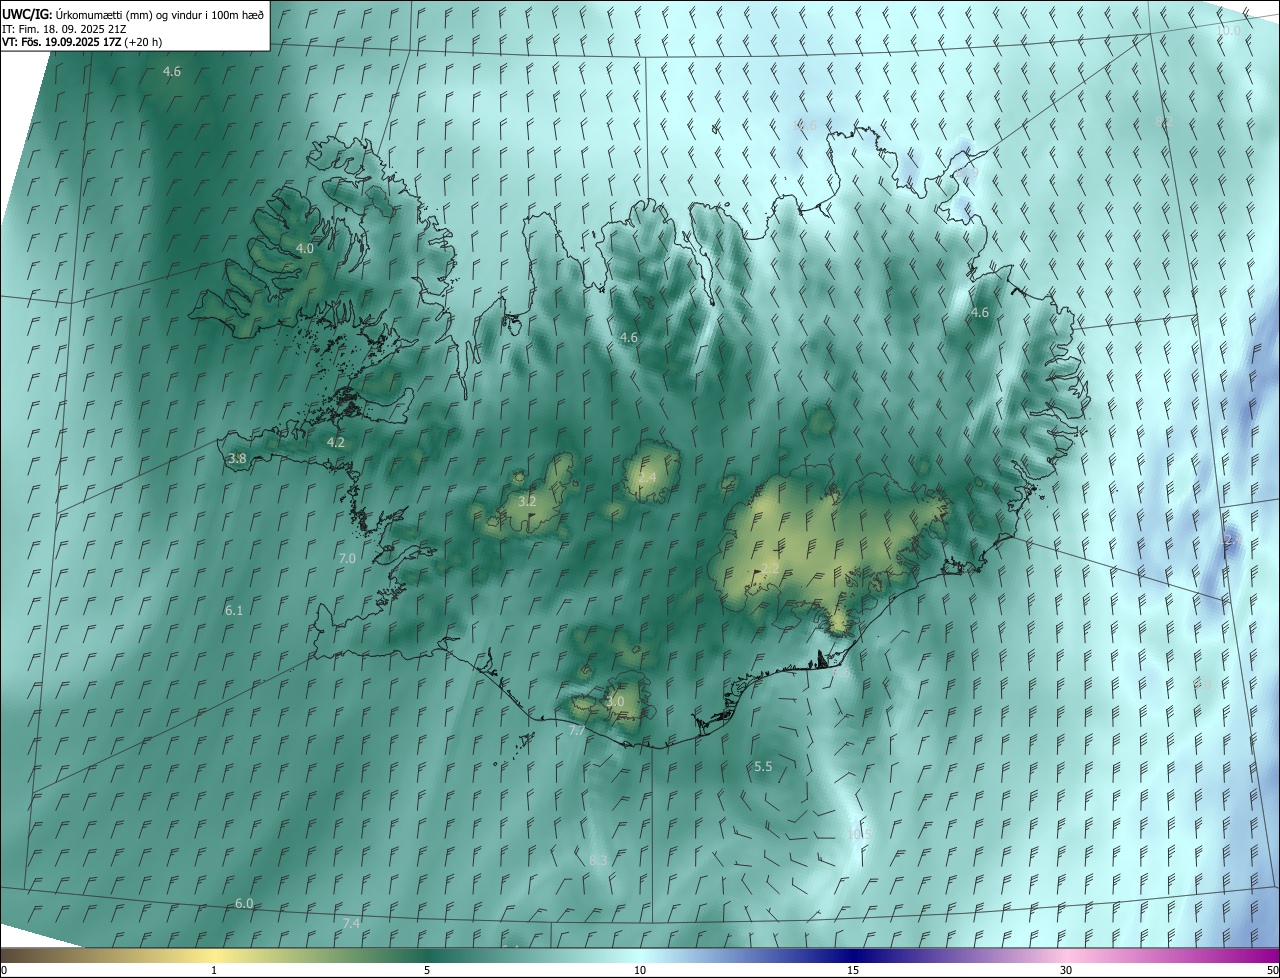Click the pale yellow section of the color bar
The height and width of the screenshot is (978, 1280).
(x=215, y=955)
